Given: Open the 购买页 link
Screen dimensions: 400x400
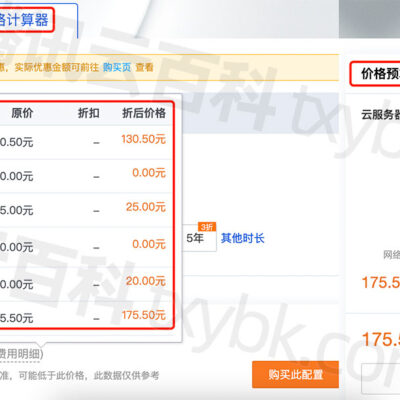Looking at the screenshot, I should pos(117,68).
